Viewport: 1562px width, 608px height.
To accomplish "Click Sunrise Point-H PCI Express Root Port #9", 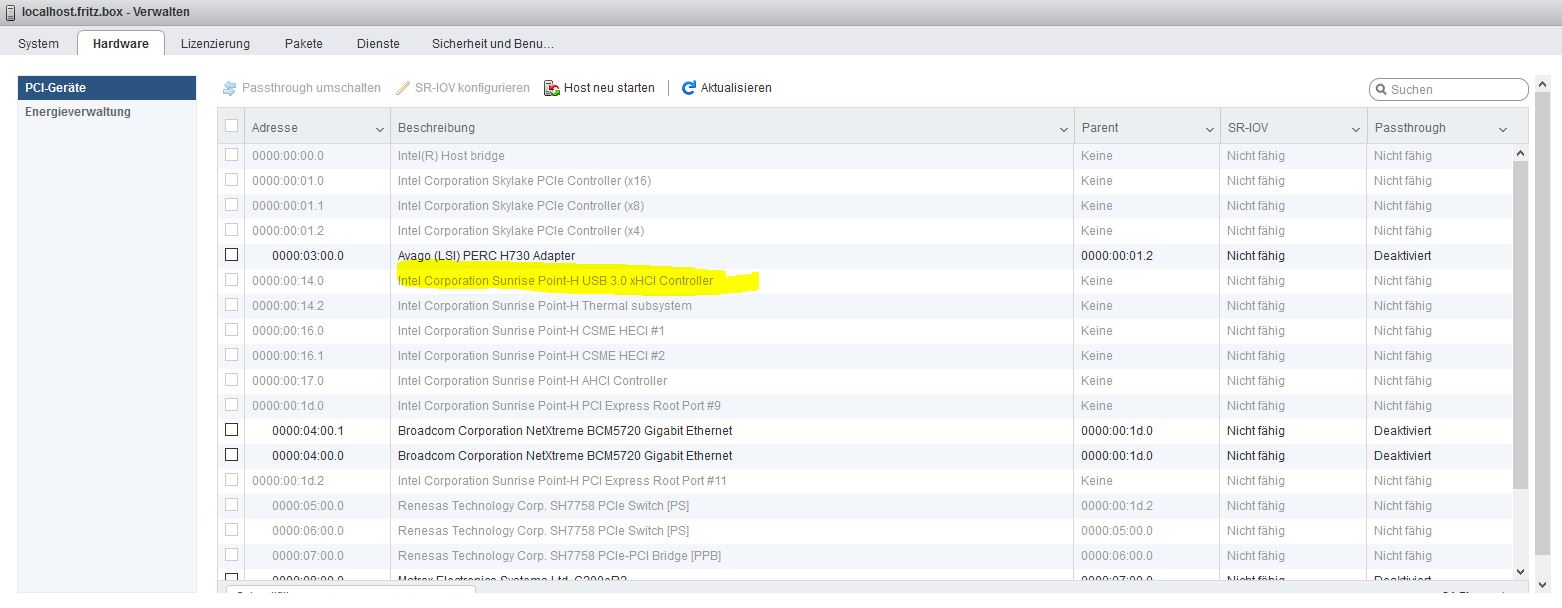I will [x=559, y=406].
